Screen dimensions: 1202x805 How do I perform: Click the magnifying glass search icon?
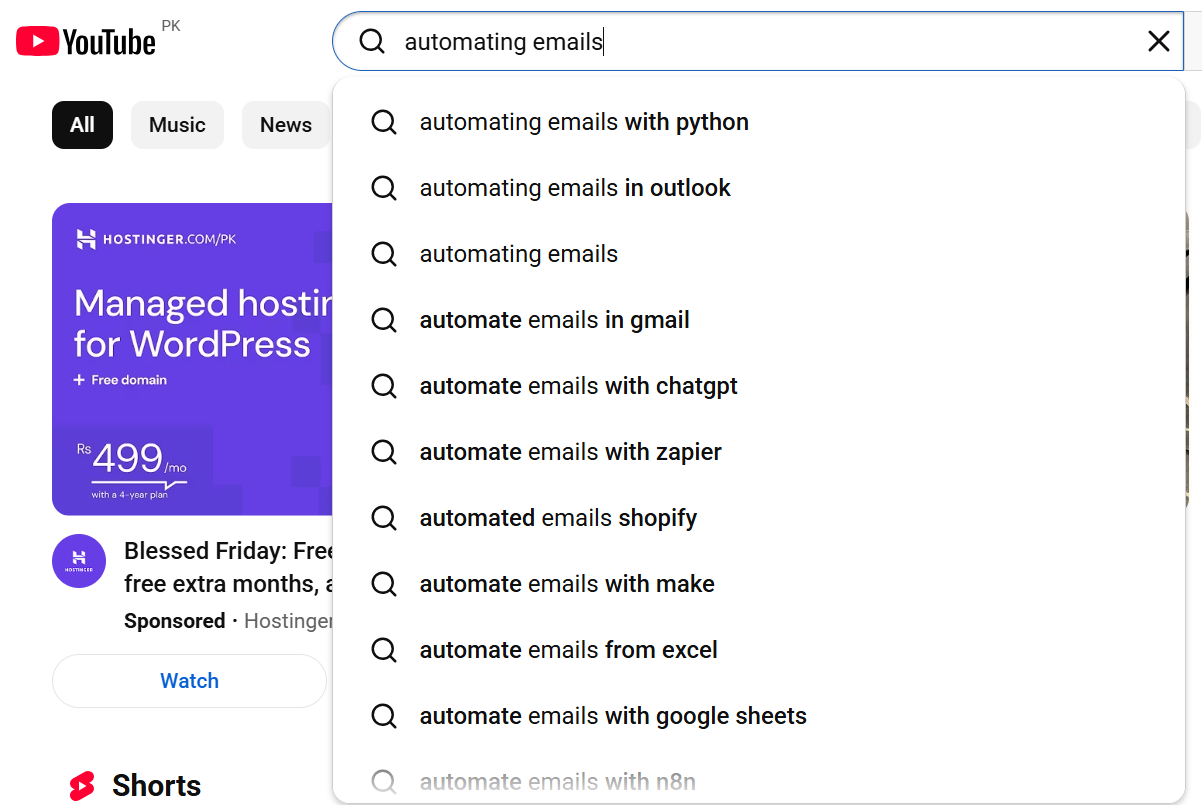tap(371, 41)
